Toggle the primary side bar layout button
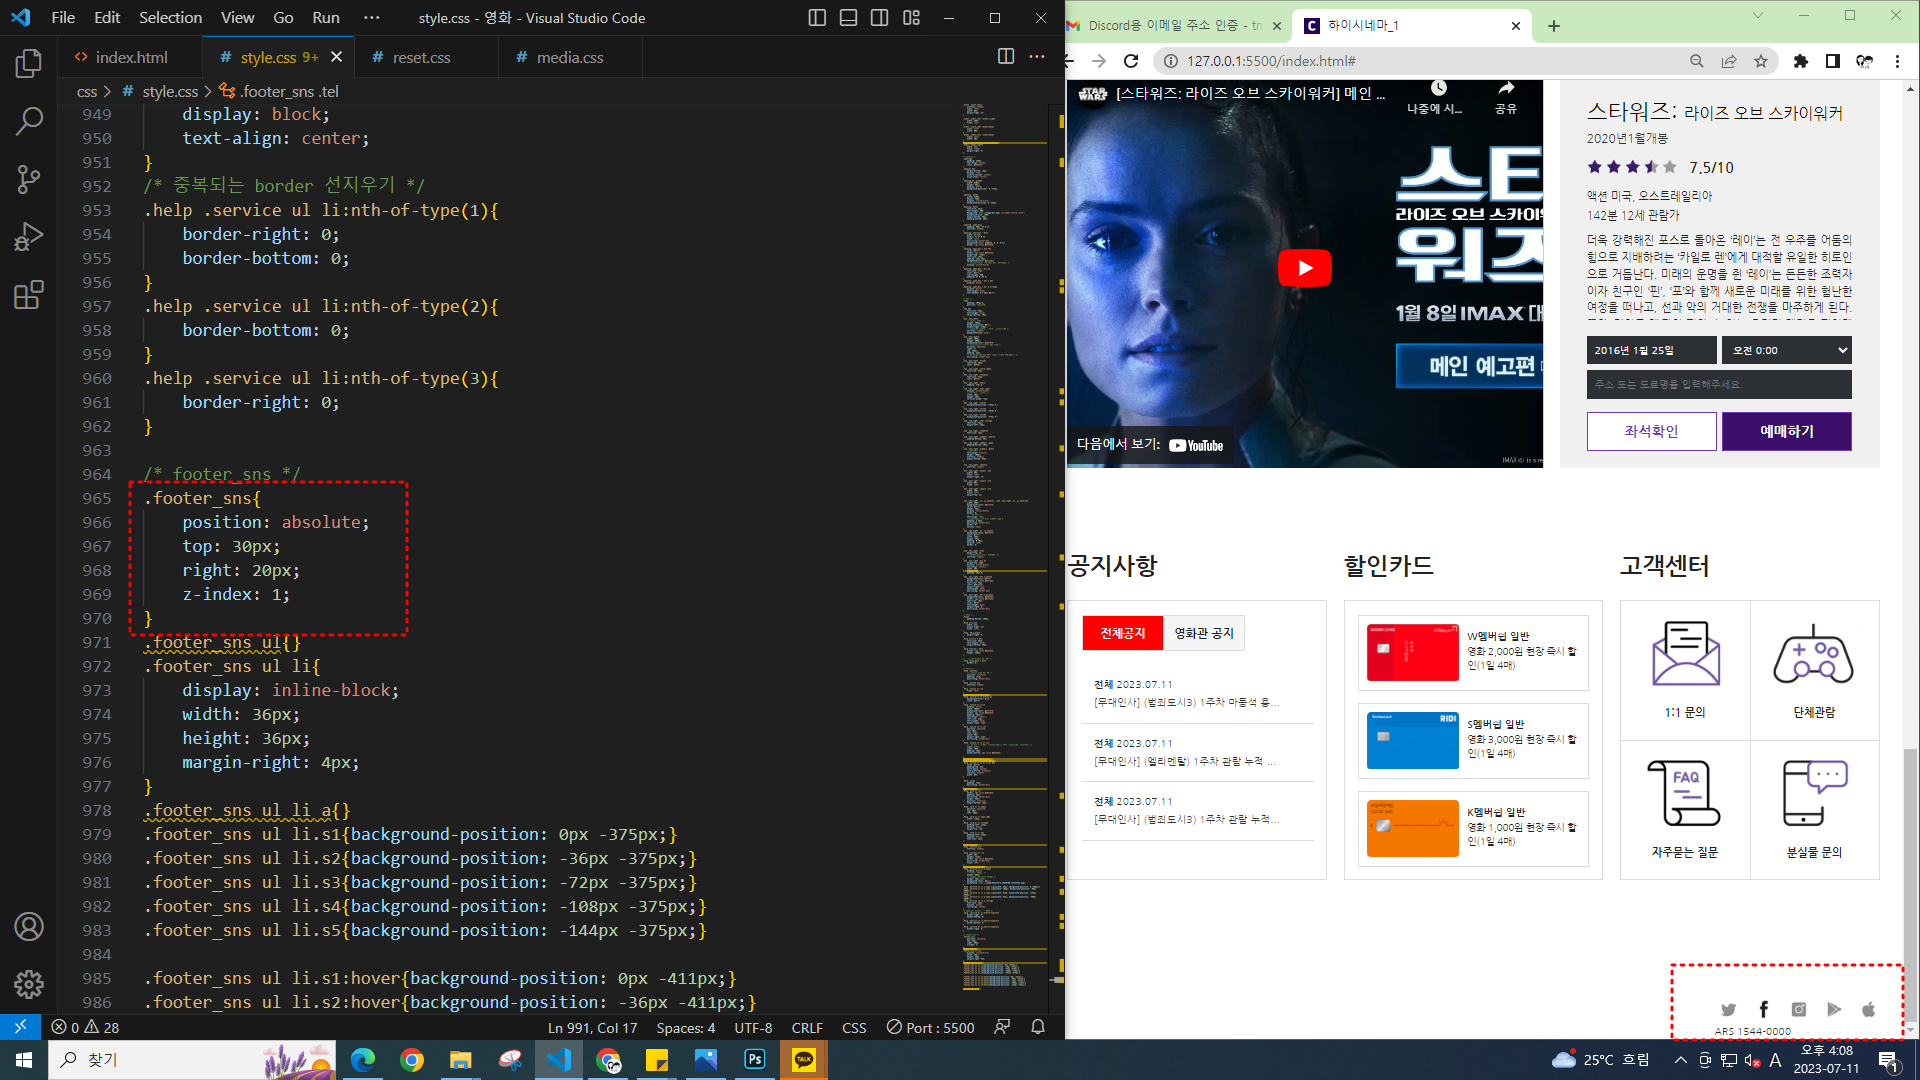Image resolution: width=1920 pixels, height=1080 pixels. [817, 18]
